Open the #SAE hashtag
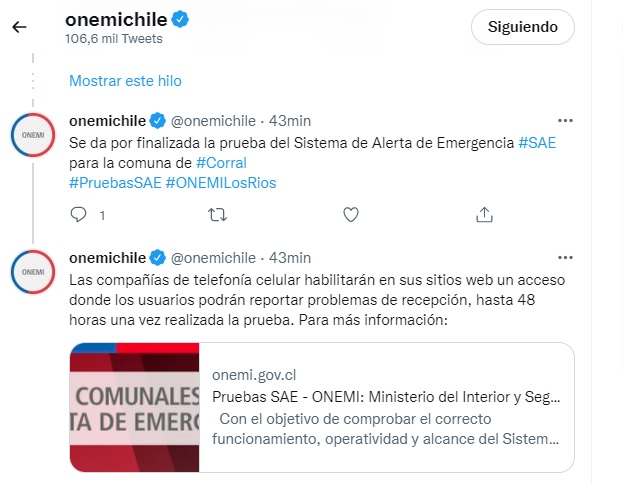This screenshot has height=484, width=623. tap(537, 143)
